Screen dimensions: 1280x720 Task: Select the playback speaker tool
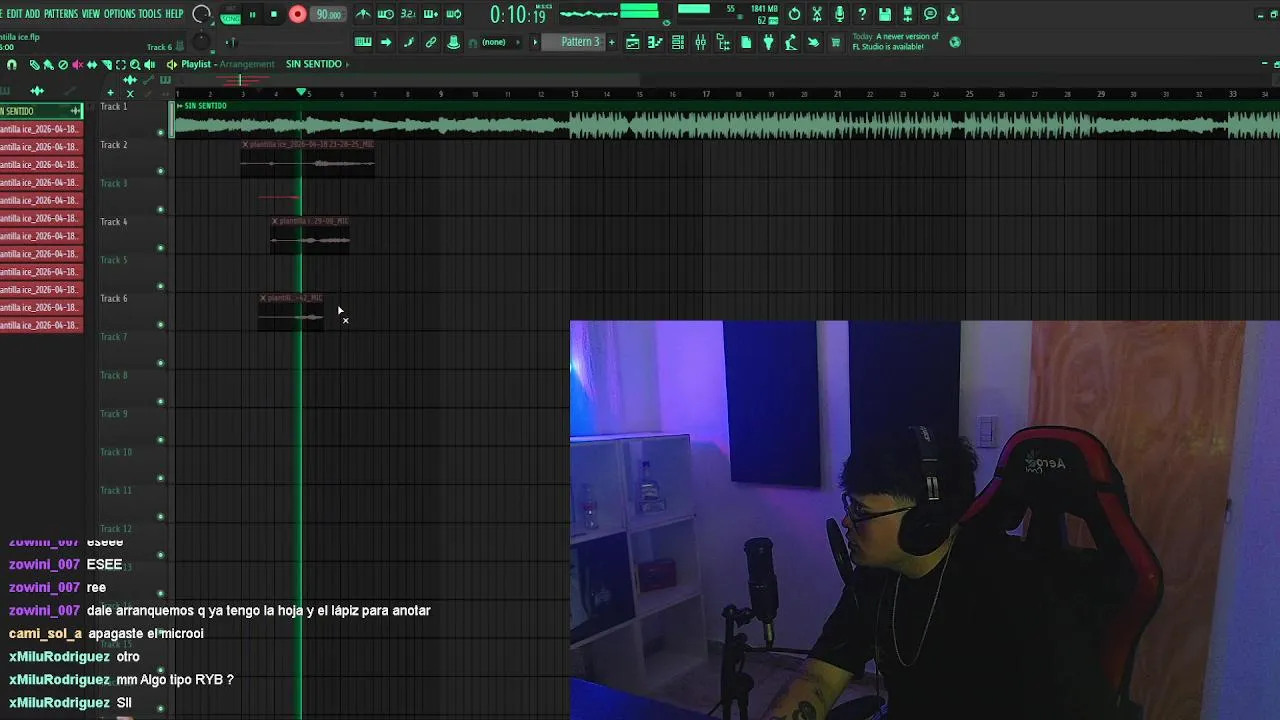150,64
